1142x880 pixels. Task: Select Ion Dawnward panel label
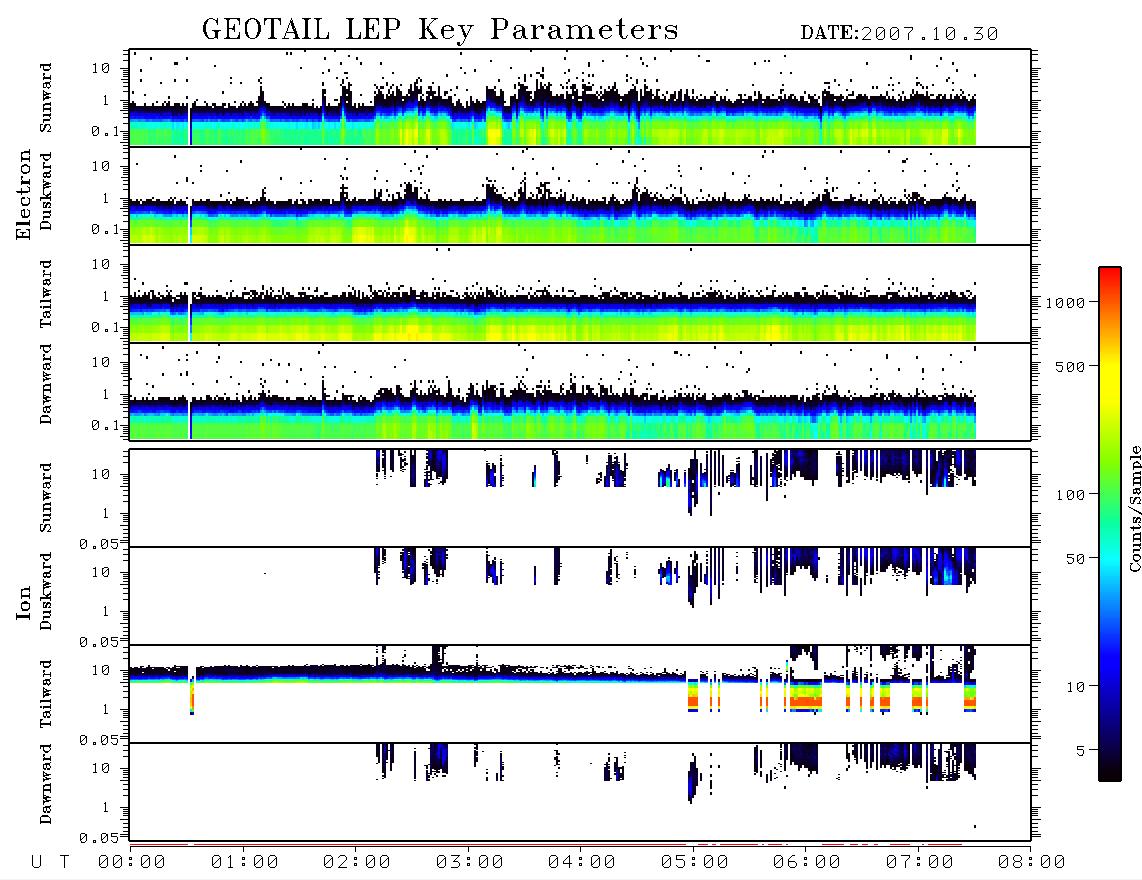point(46,784)
